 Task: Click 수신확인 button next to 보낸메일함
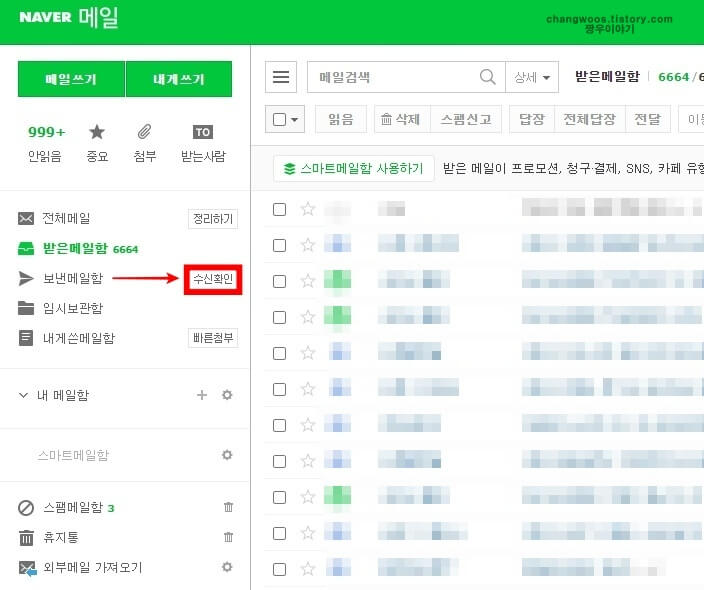pyautogui.click(x=213, y=279)
